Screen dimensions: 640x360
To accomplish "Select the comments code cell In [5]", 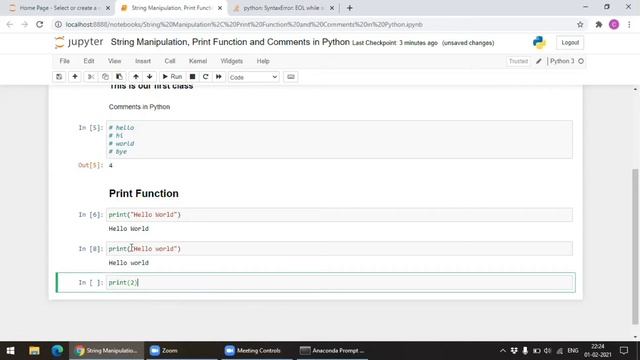I will (x=340, y=140).
